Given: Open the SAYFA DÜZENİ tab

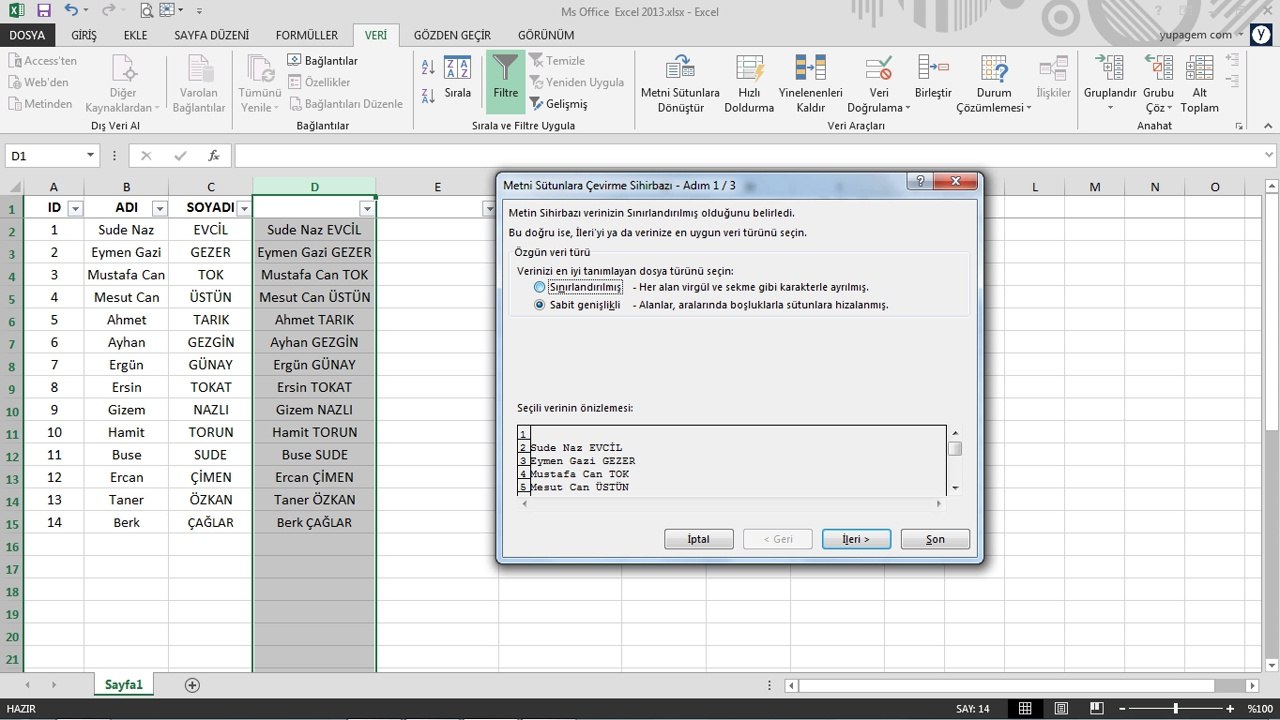Looking at the screenshot, I should click(x=212, y=35).
